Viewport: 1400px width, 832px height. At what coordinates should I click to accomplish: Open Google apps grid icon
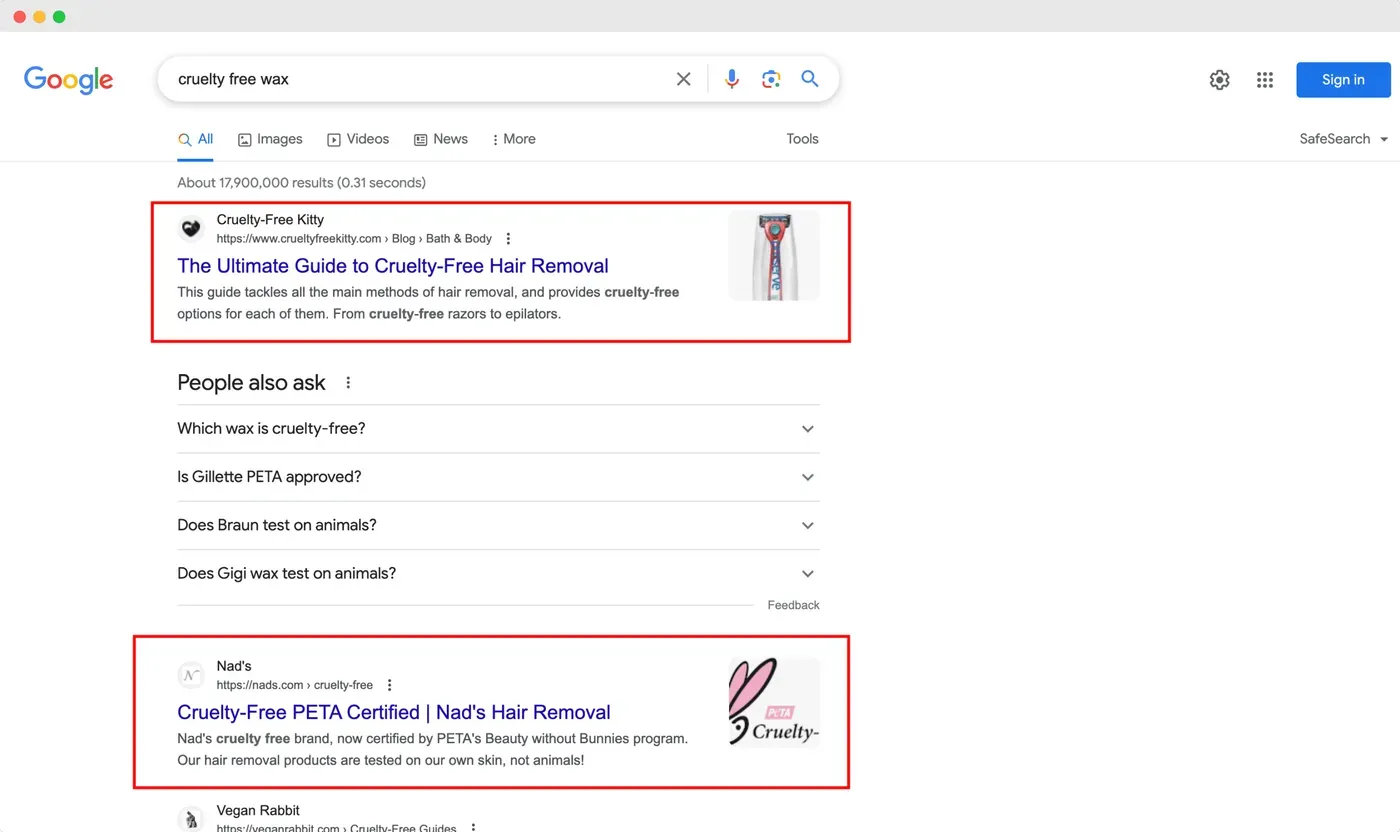(1265, 80)
